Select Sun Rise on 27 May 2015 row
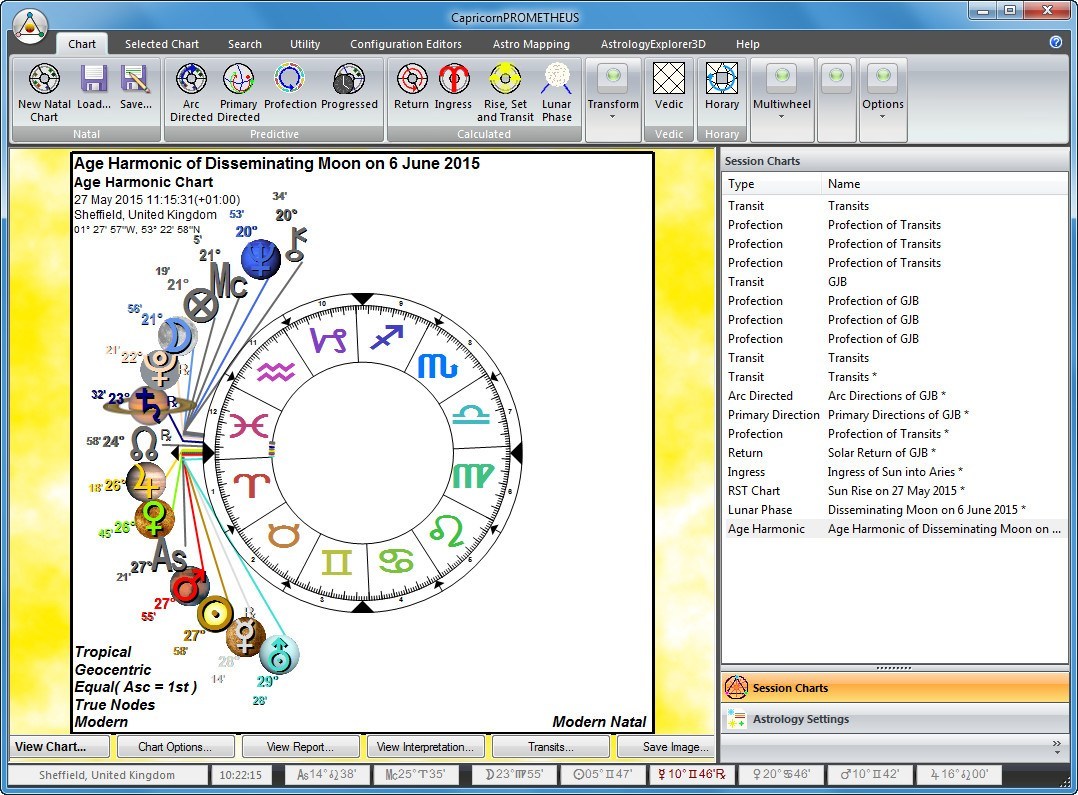 (894, 490)
